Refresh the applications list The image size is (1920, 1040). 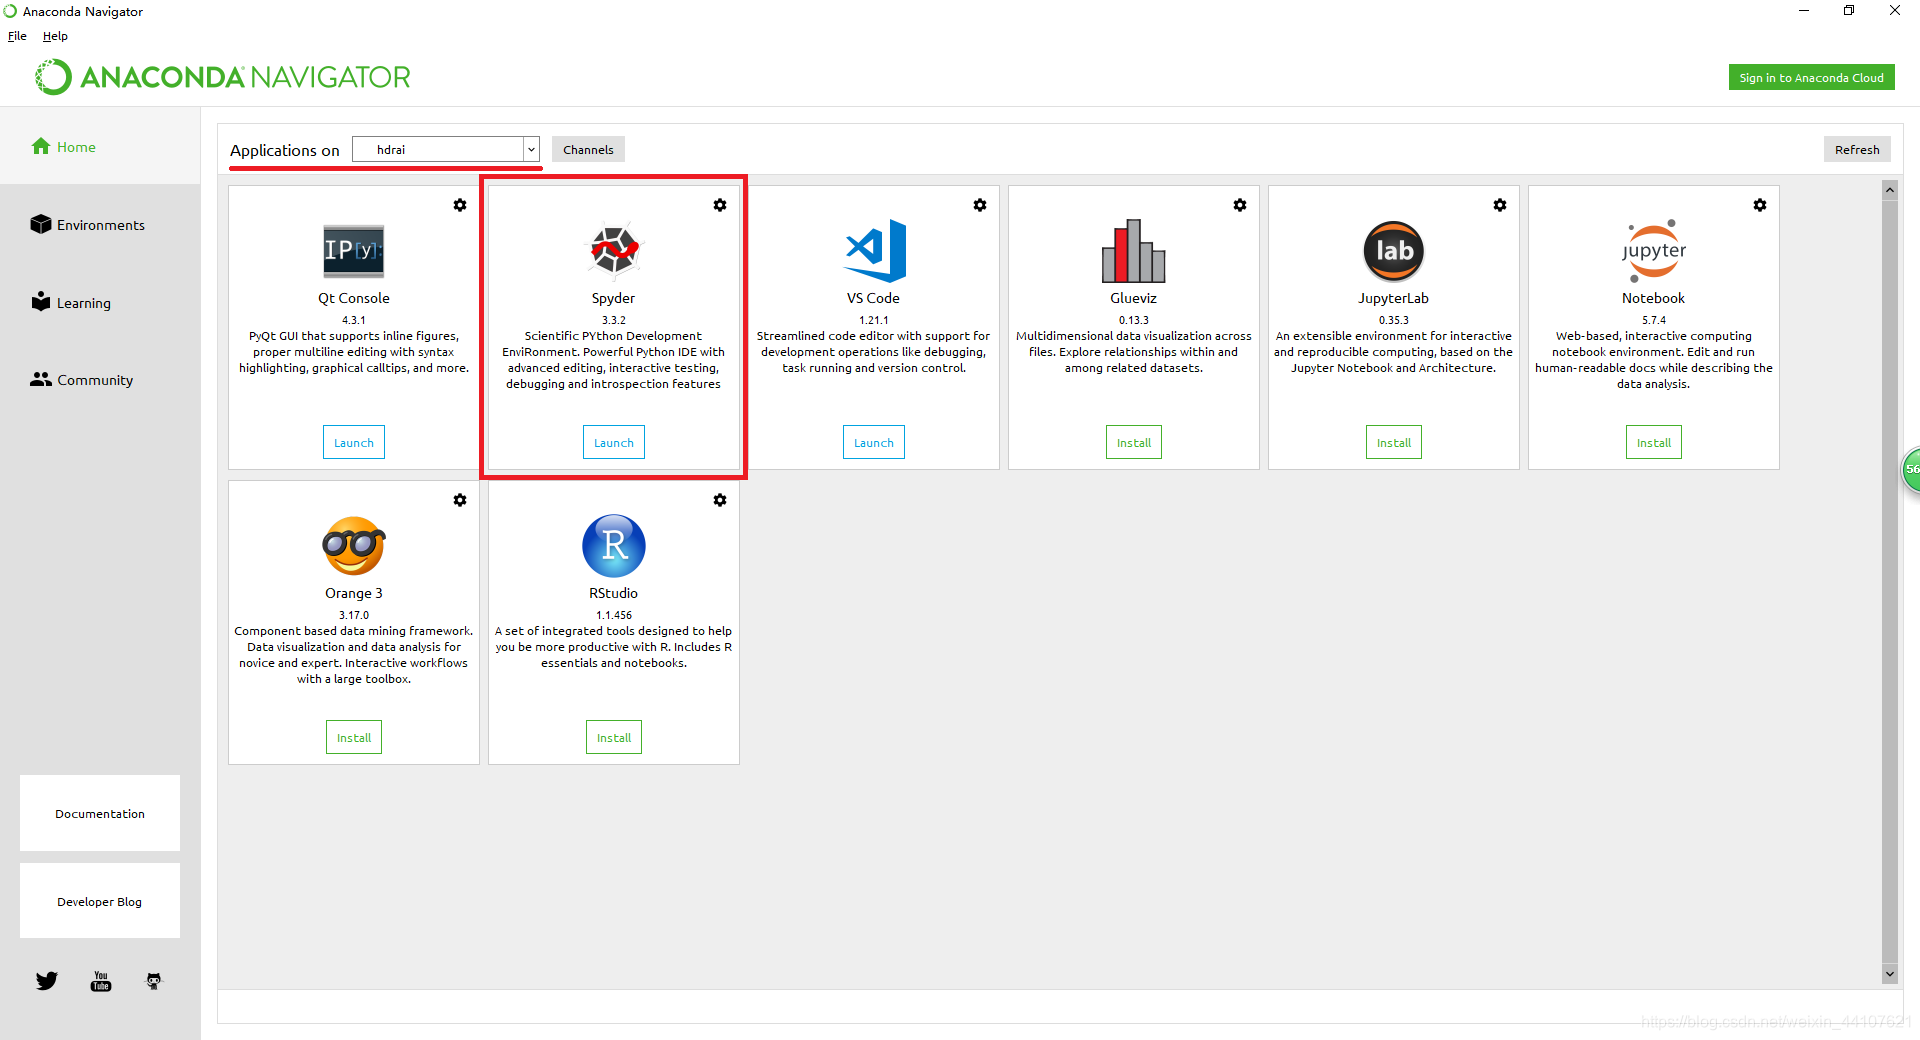1857,150
